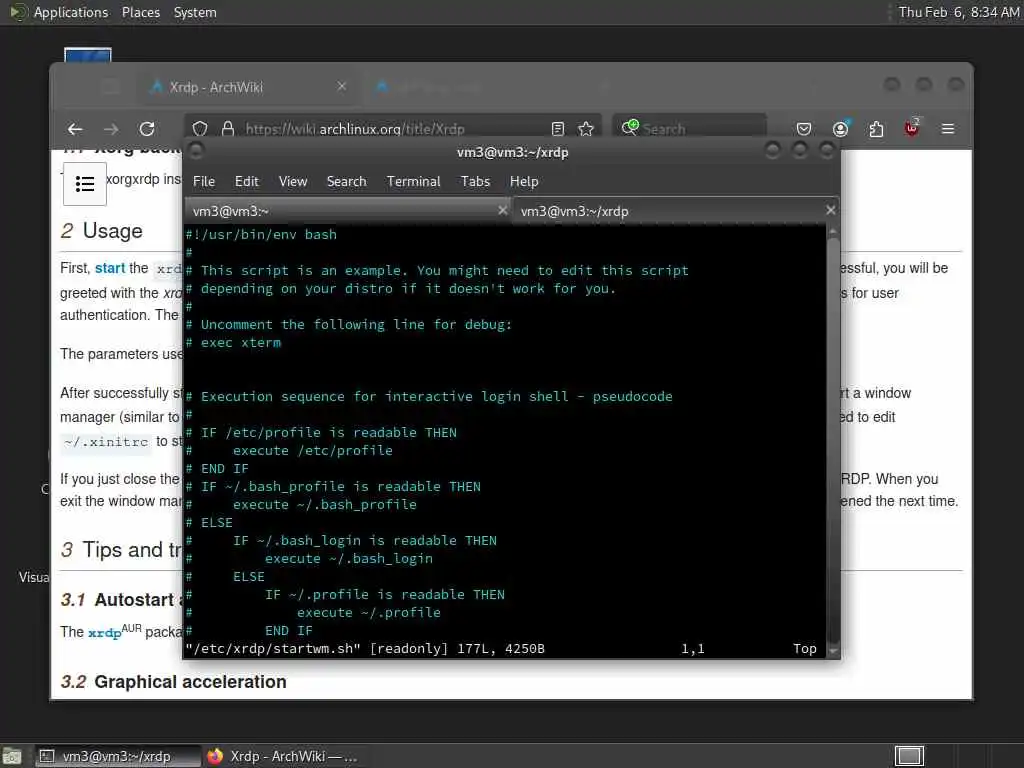This screenshot has width=1024, height=768.
Task: Close the vm3@vm3:~ terminal tab
Action: point(502,210)
